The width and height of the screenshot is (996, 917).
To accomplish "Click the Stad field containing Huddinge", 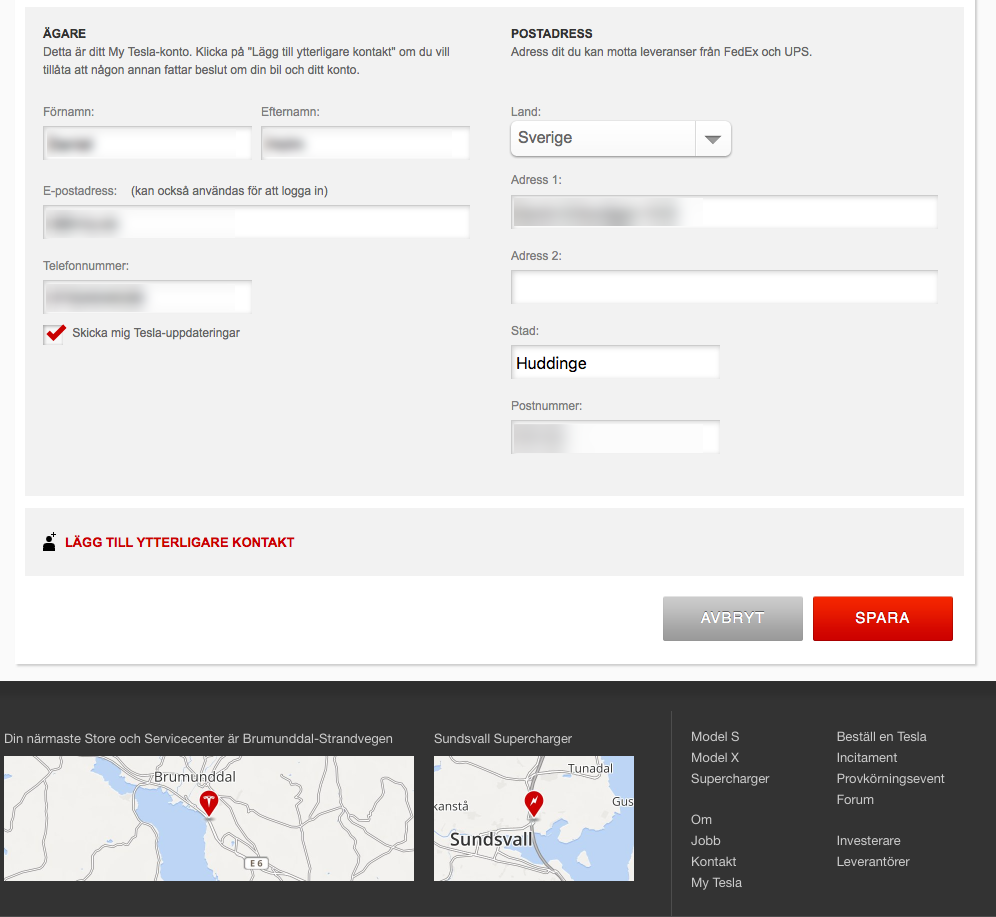I will click(615, 362).
